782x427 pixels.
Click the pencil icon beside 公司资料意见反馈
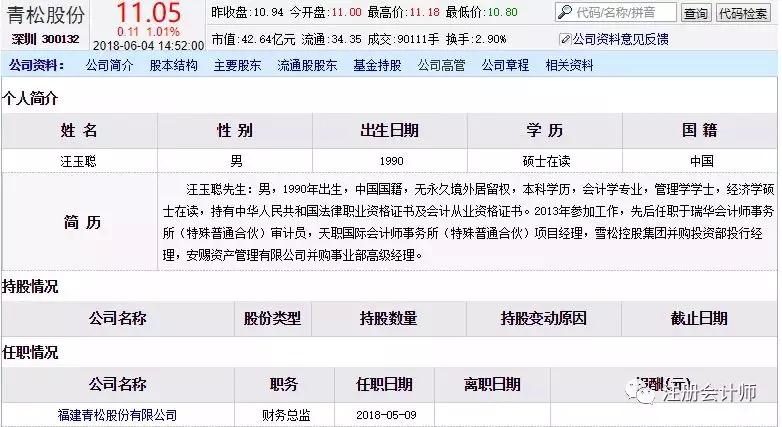pyautogui.click(x=565, y=39)
